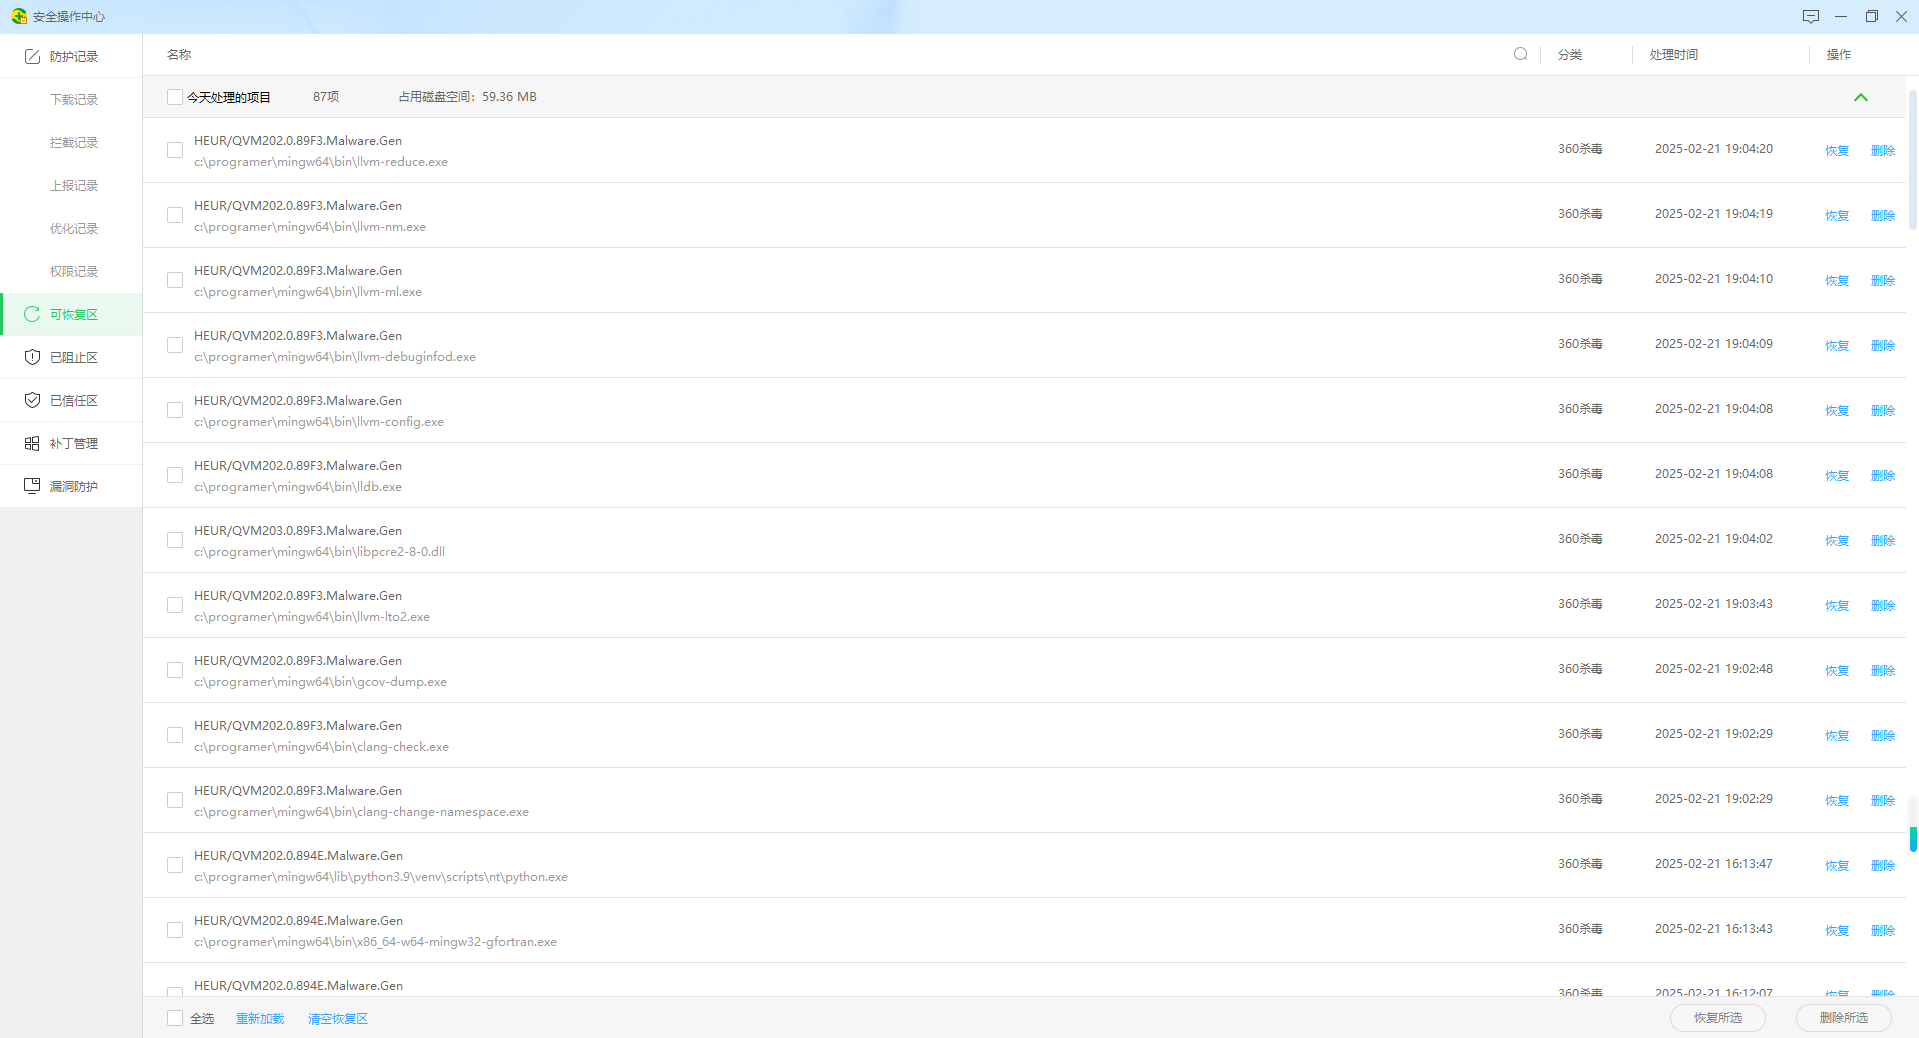Screen dimensions: 1919x1038
Task: Click 删除 link for python.exe entry
Action: coord(1882,865)
